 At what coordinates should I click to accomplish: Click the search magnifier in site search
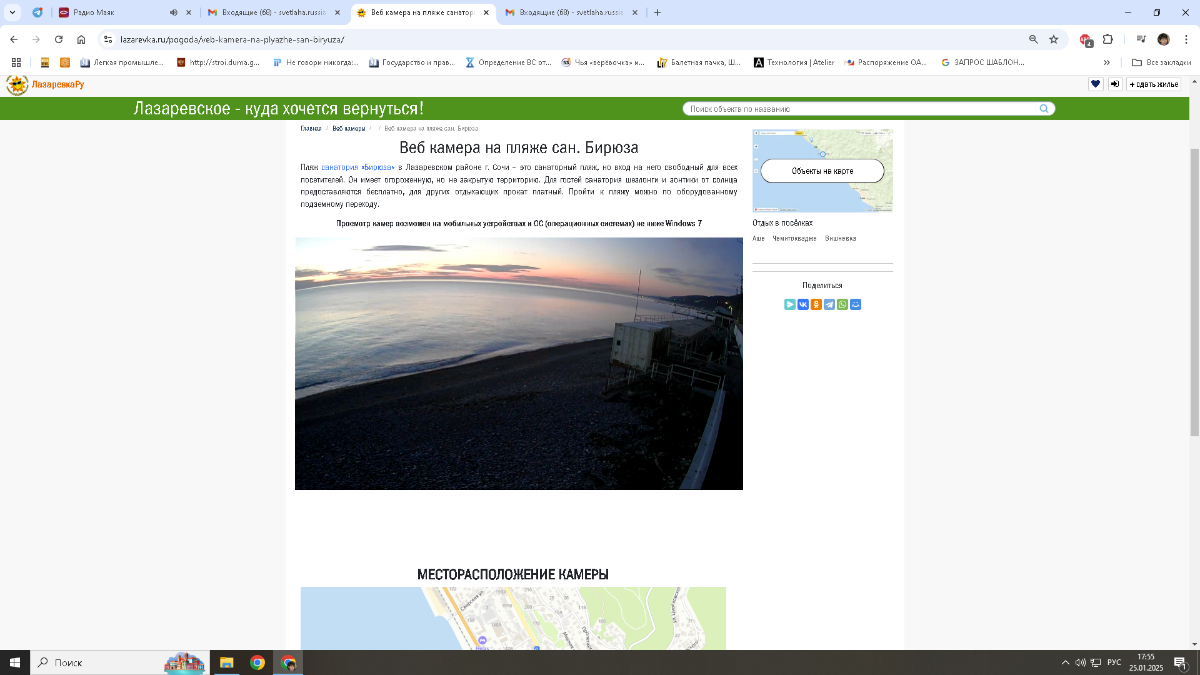[x=1044, y=109]
